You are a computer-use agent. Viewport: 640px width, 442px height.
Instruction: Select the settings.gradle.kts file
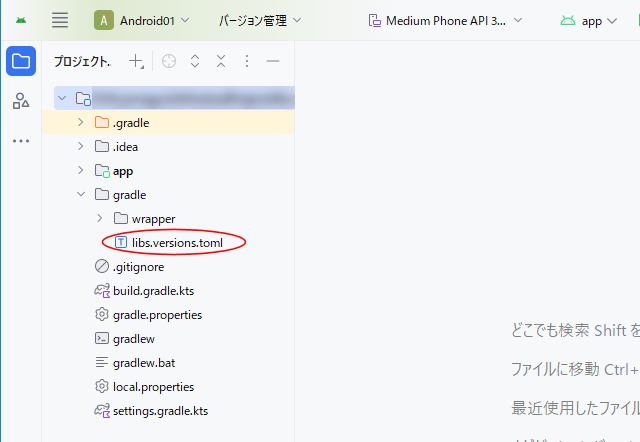click(160, 411)
